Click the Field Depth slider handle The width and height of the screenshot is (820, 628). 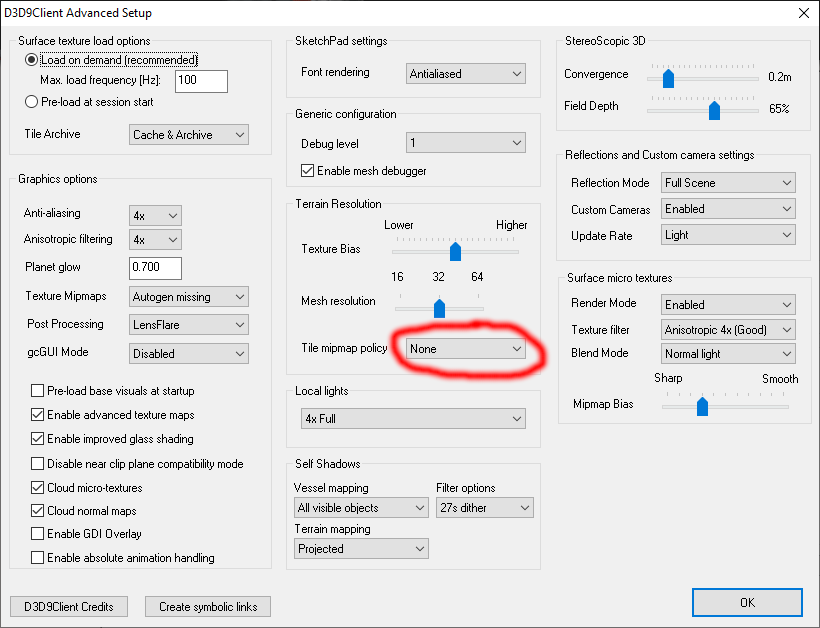coord(714,110)
